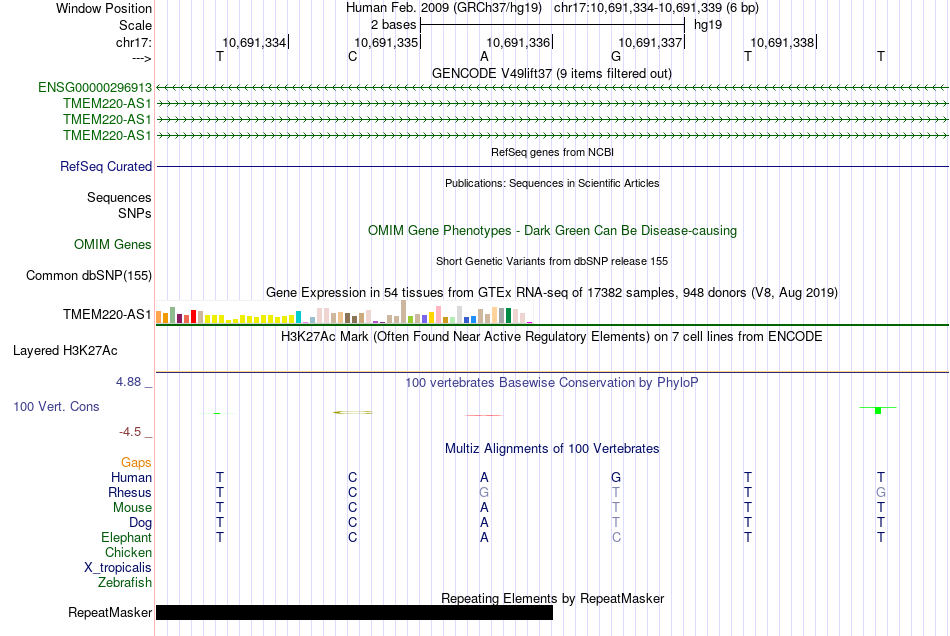Click the RefSeq Curated track label

tap(105, 167)
